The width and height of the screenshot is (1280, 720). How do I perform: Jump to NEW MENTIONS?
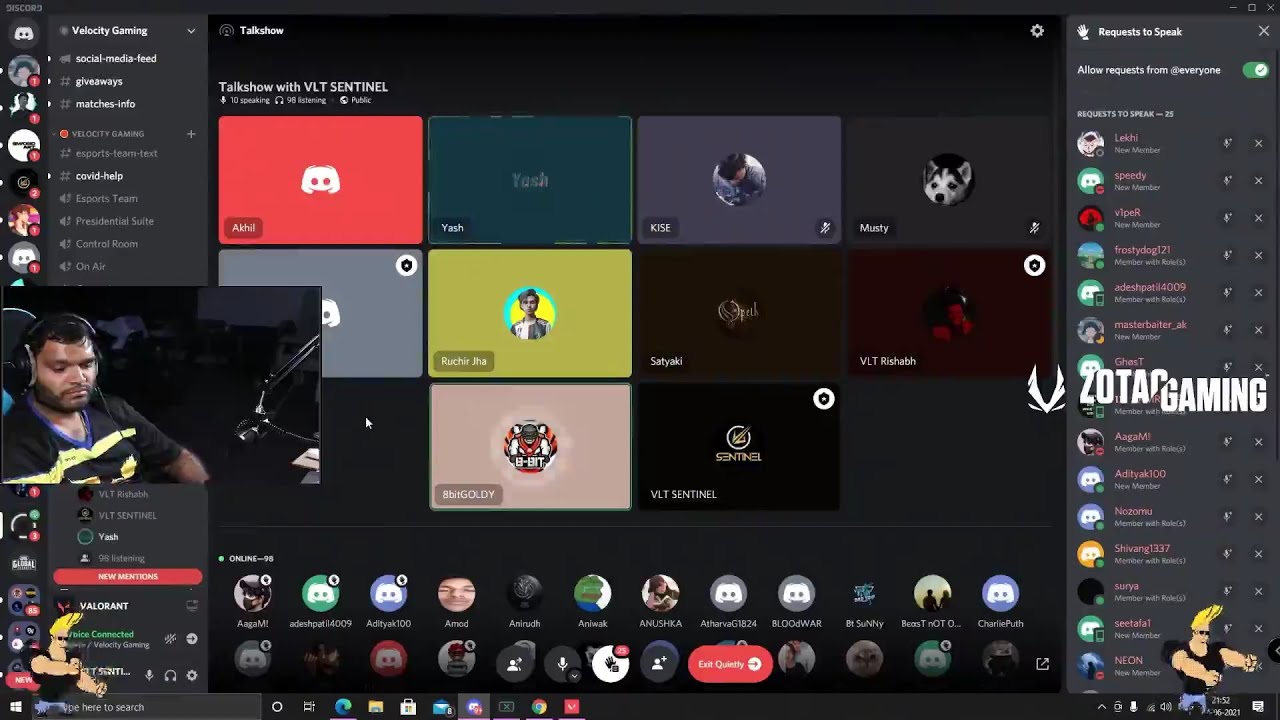pos(128,577)
